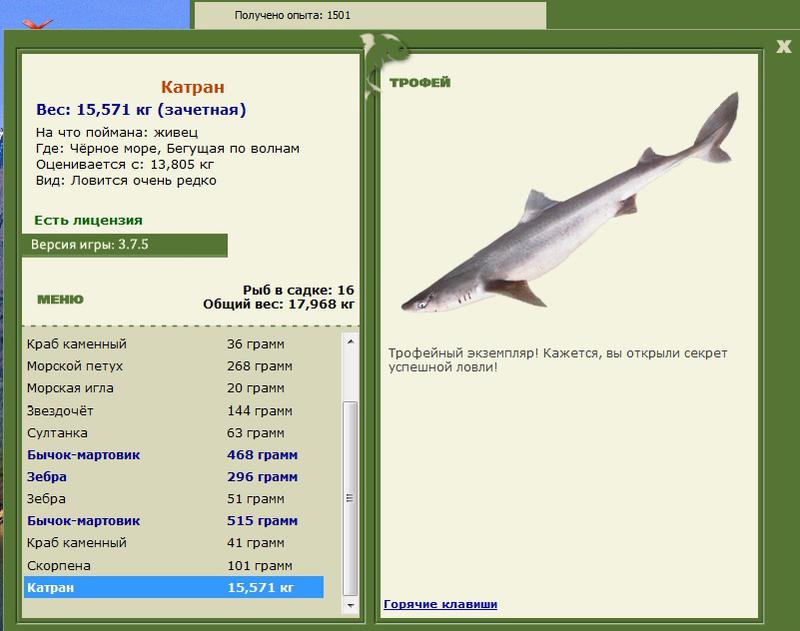Click the Оценивается с: 13,805 кг line

pos(124,165)
